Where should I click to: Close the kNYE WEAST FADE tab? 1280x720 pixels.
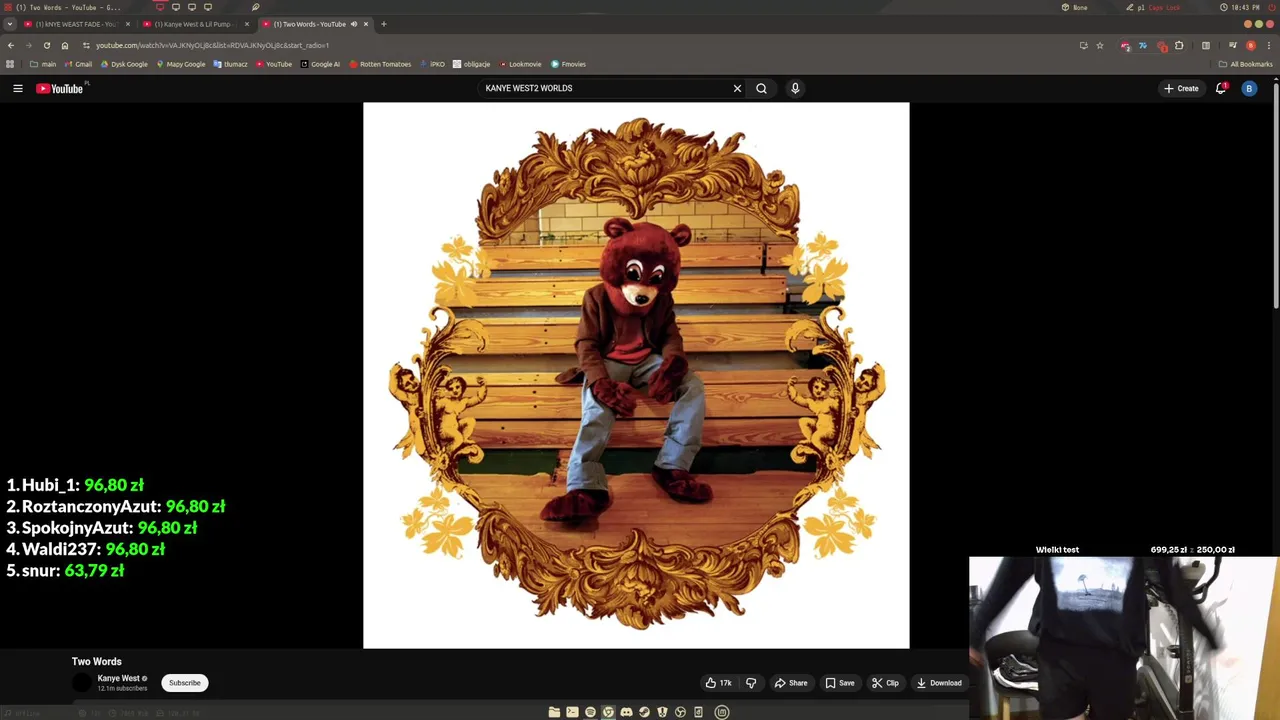pyautogui.click(x=127, y=24)
